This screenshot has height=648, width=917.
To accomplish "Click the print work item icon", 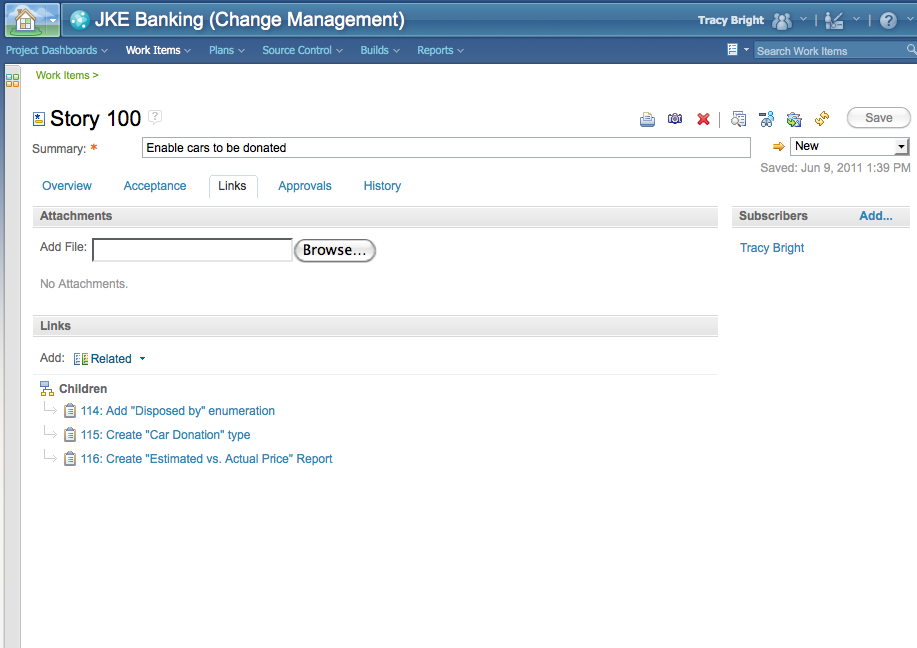I will [x=647, y=119].
